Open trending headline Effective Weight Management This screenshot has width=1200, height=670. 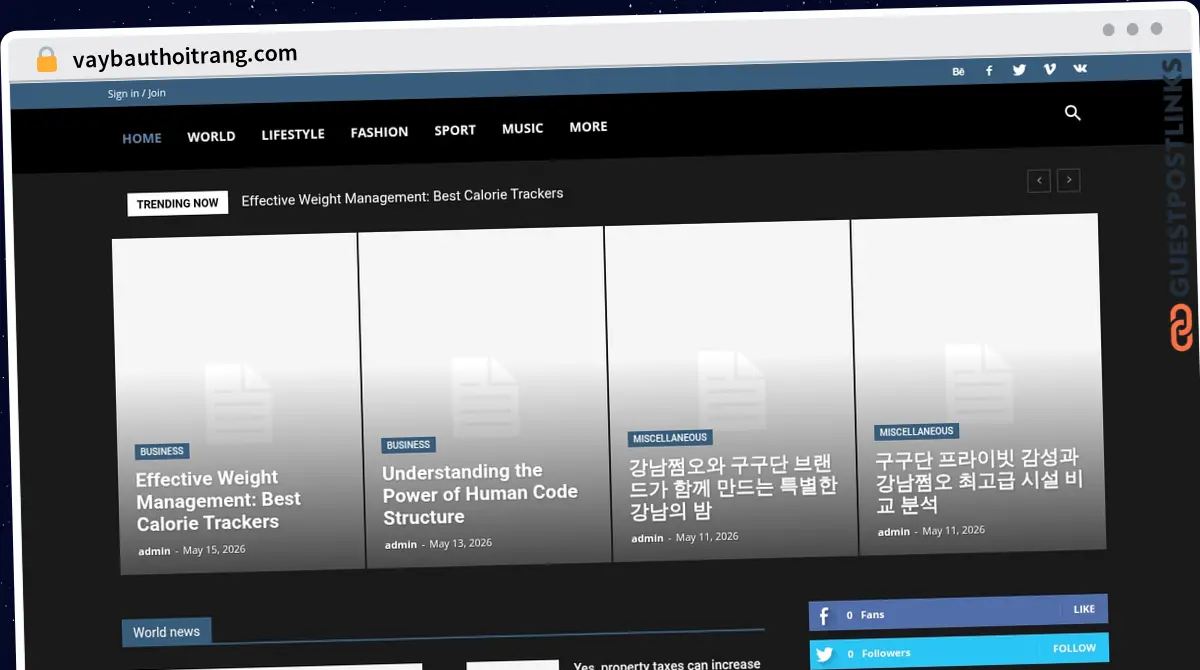pyautogui.click(x=402, y=197)
